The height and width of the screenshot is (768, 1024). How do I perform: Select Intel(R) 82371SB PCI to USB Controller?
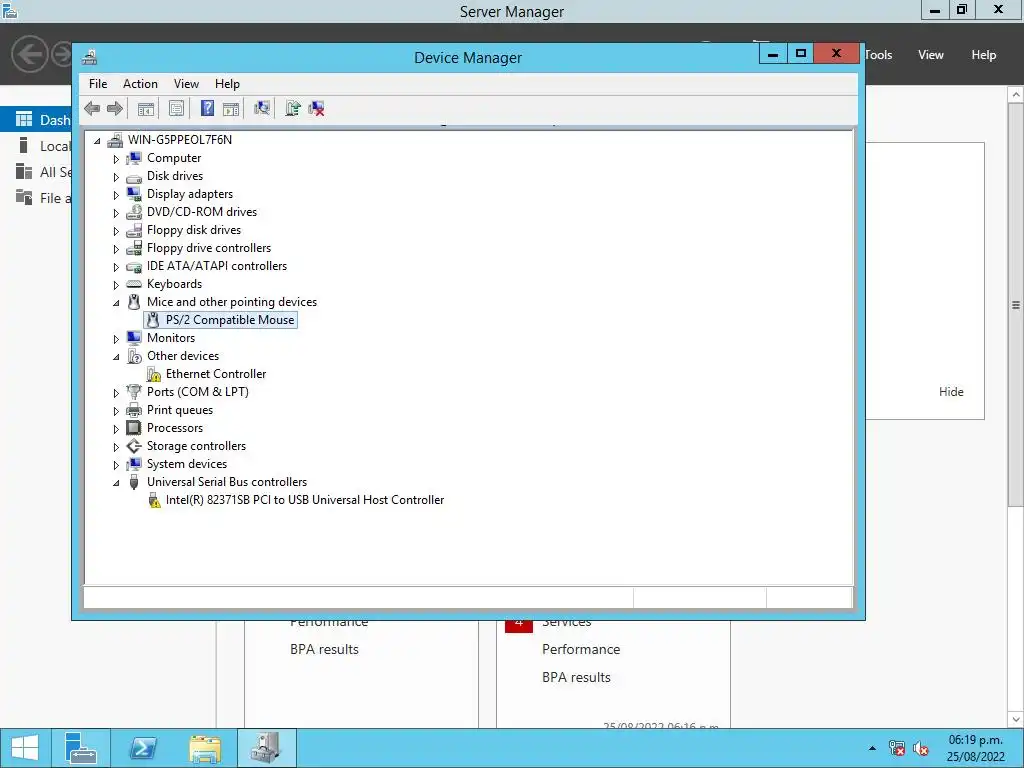coord(304,500)
